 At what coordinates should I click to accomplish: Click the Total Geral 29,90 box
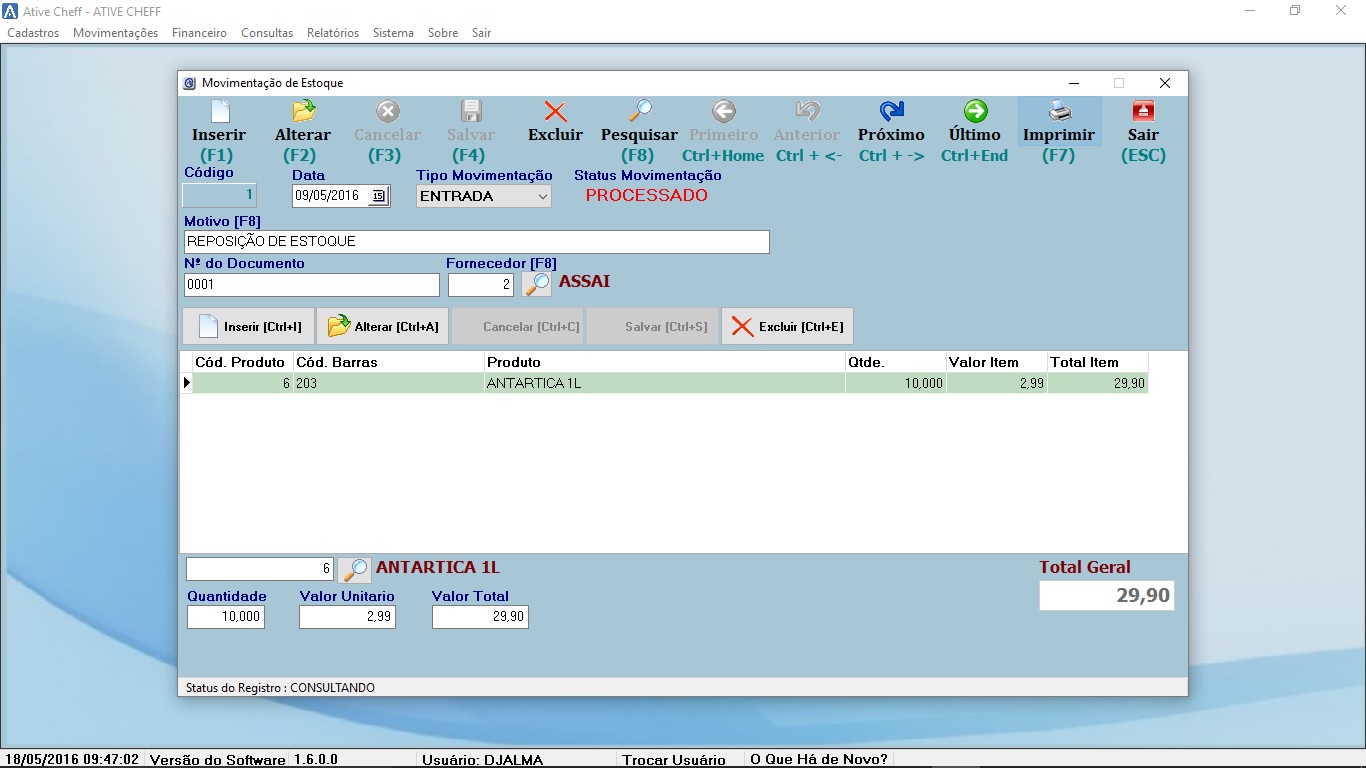(x=1106, y=596)
